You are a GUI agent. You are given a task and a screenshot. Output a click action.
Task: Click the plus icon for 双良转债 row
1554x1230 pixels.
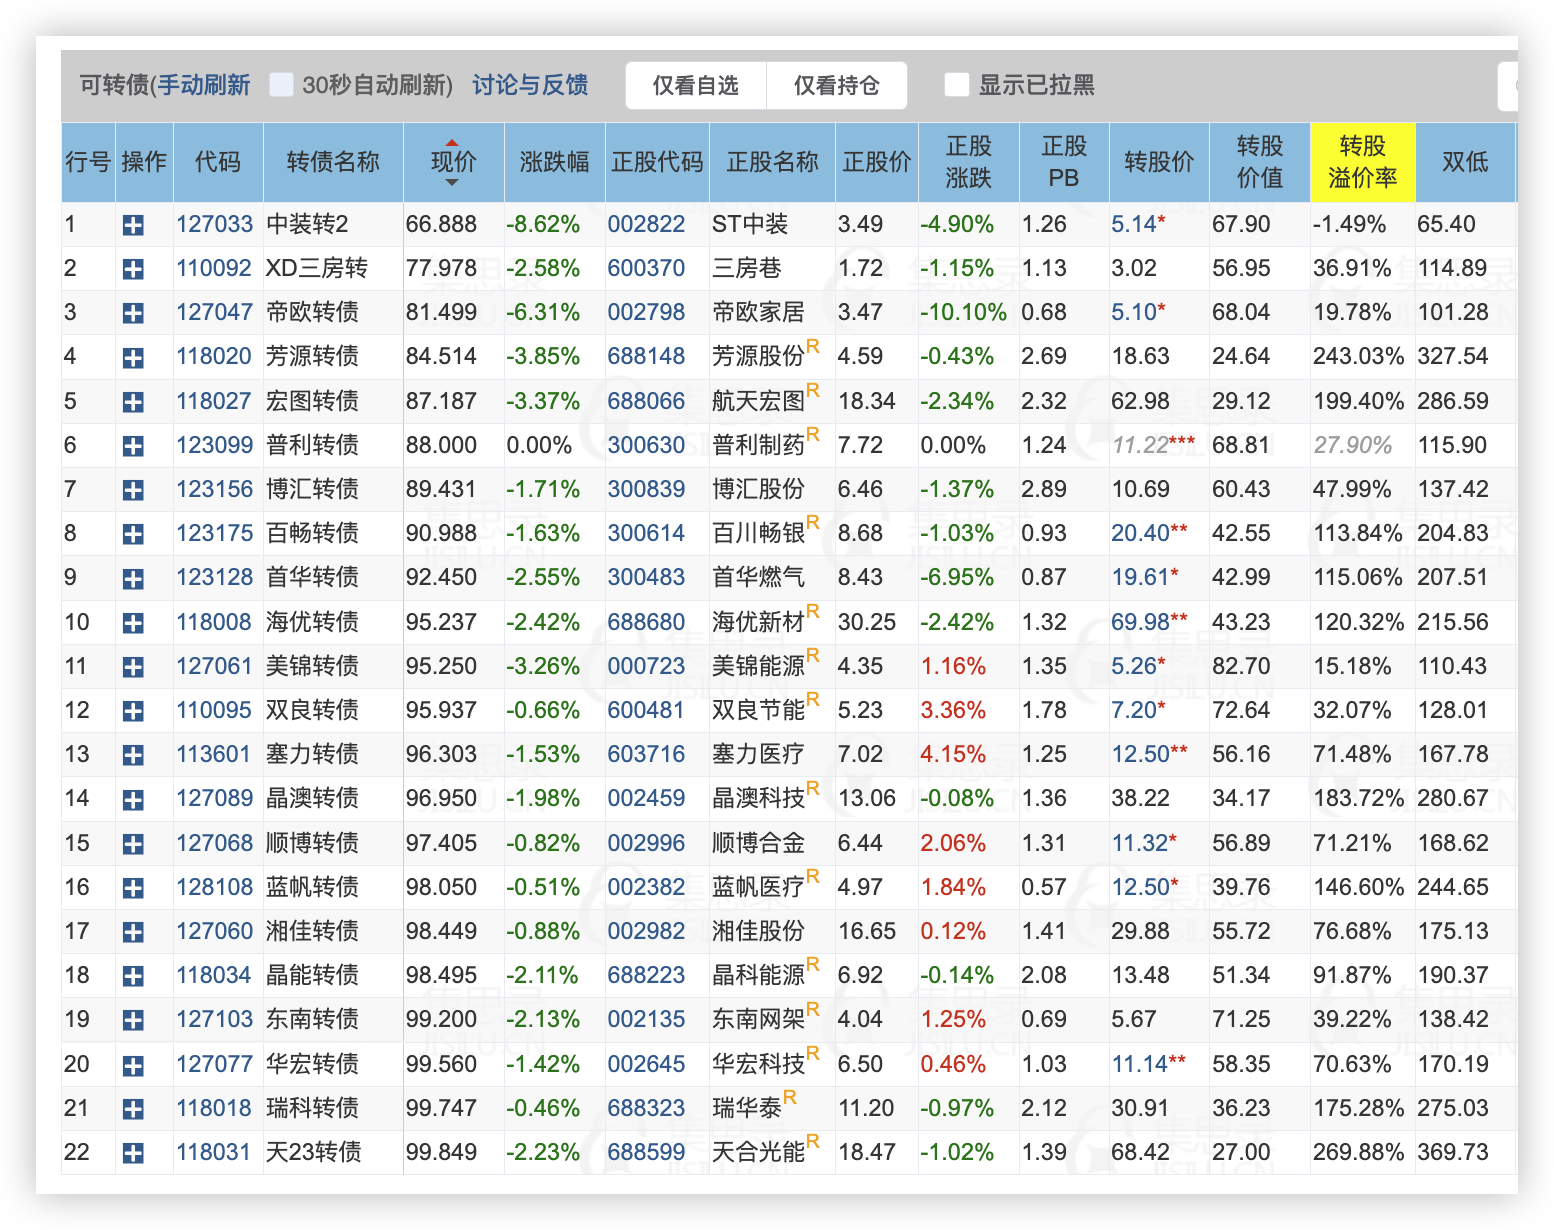point(133,712)
